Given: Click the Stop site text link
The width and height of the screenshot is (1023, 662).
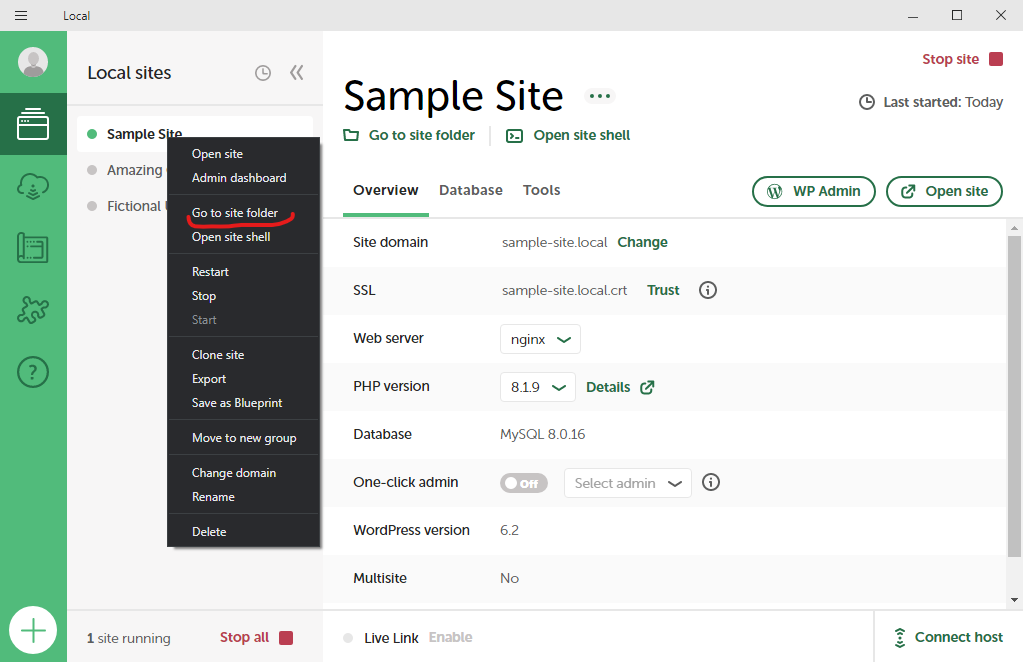Looking at the screenshot, I should point(951,59).
